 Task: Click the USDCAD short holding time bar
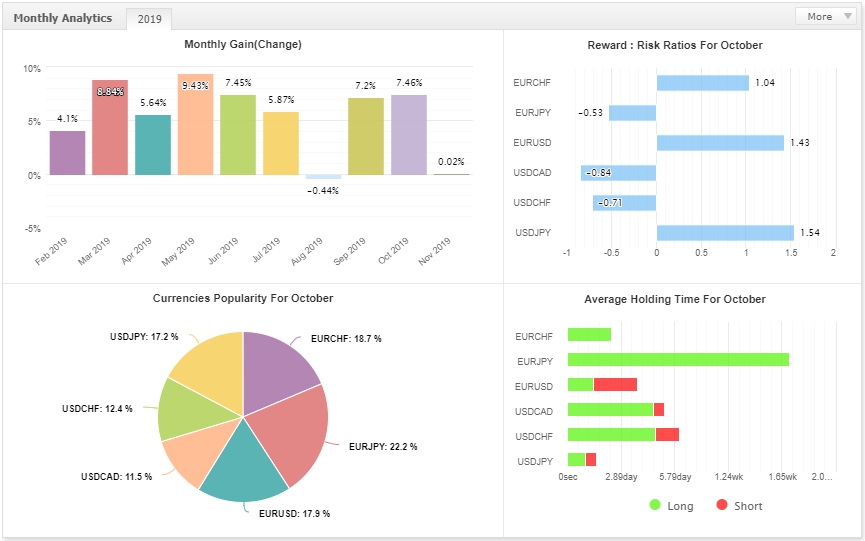pyautogui.click(x=659, y=409)
